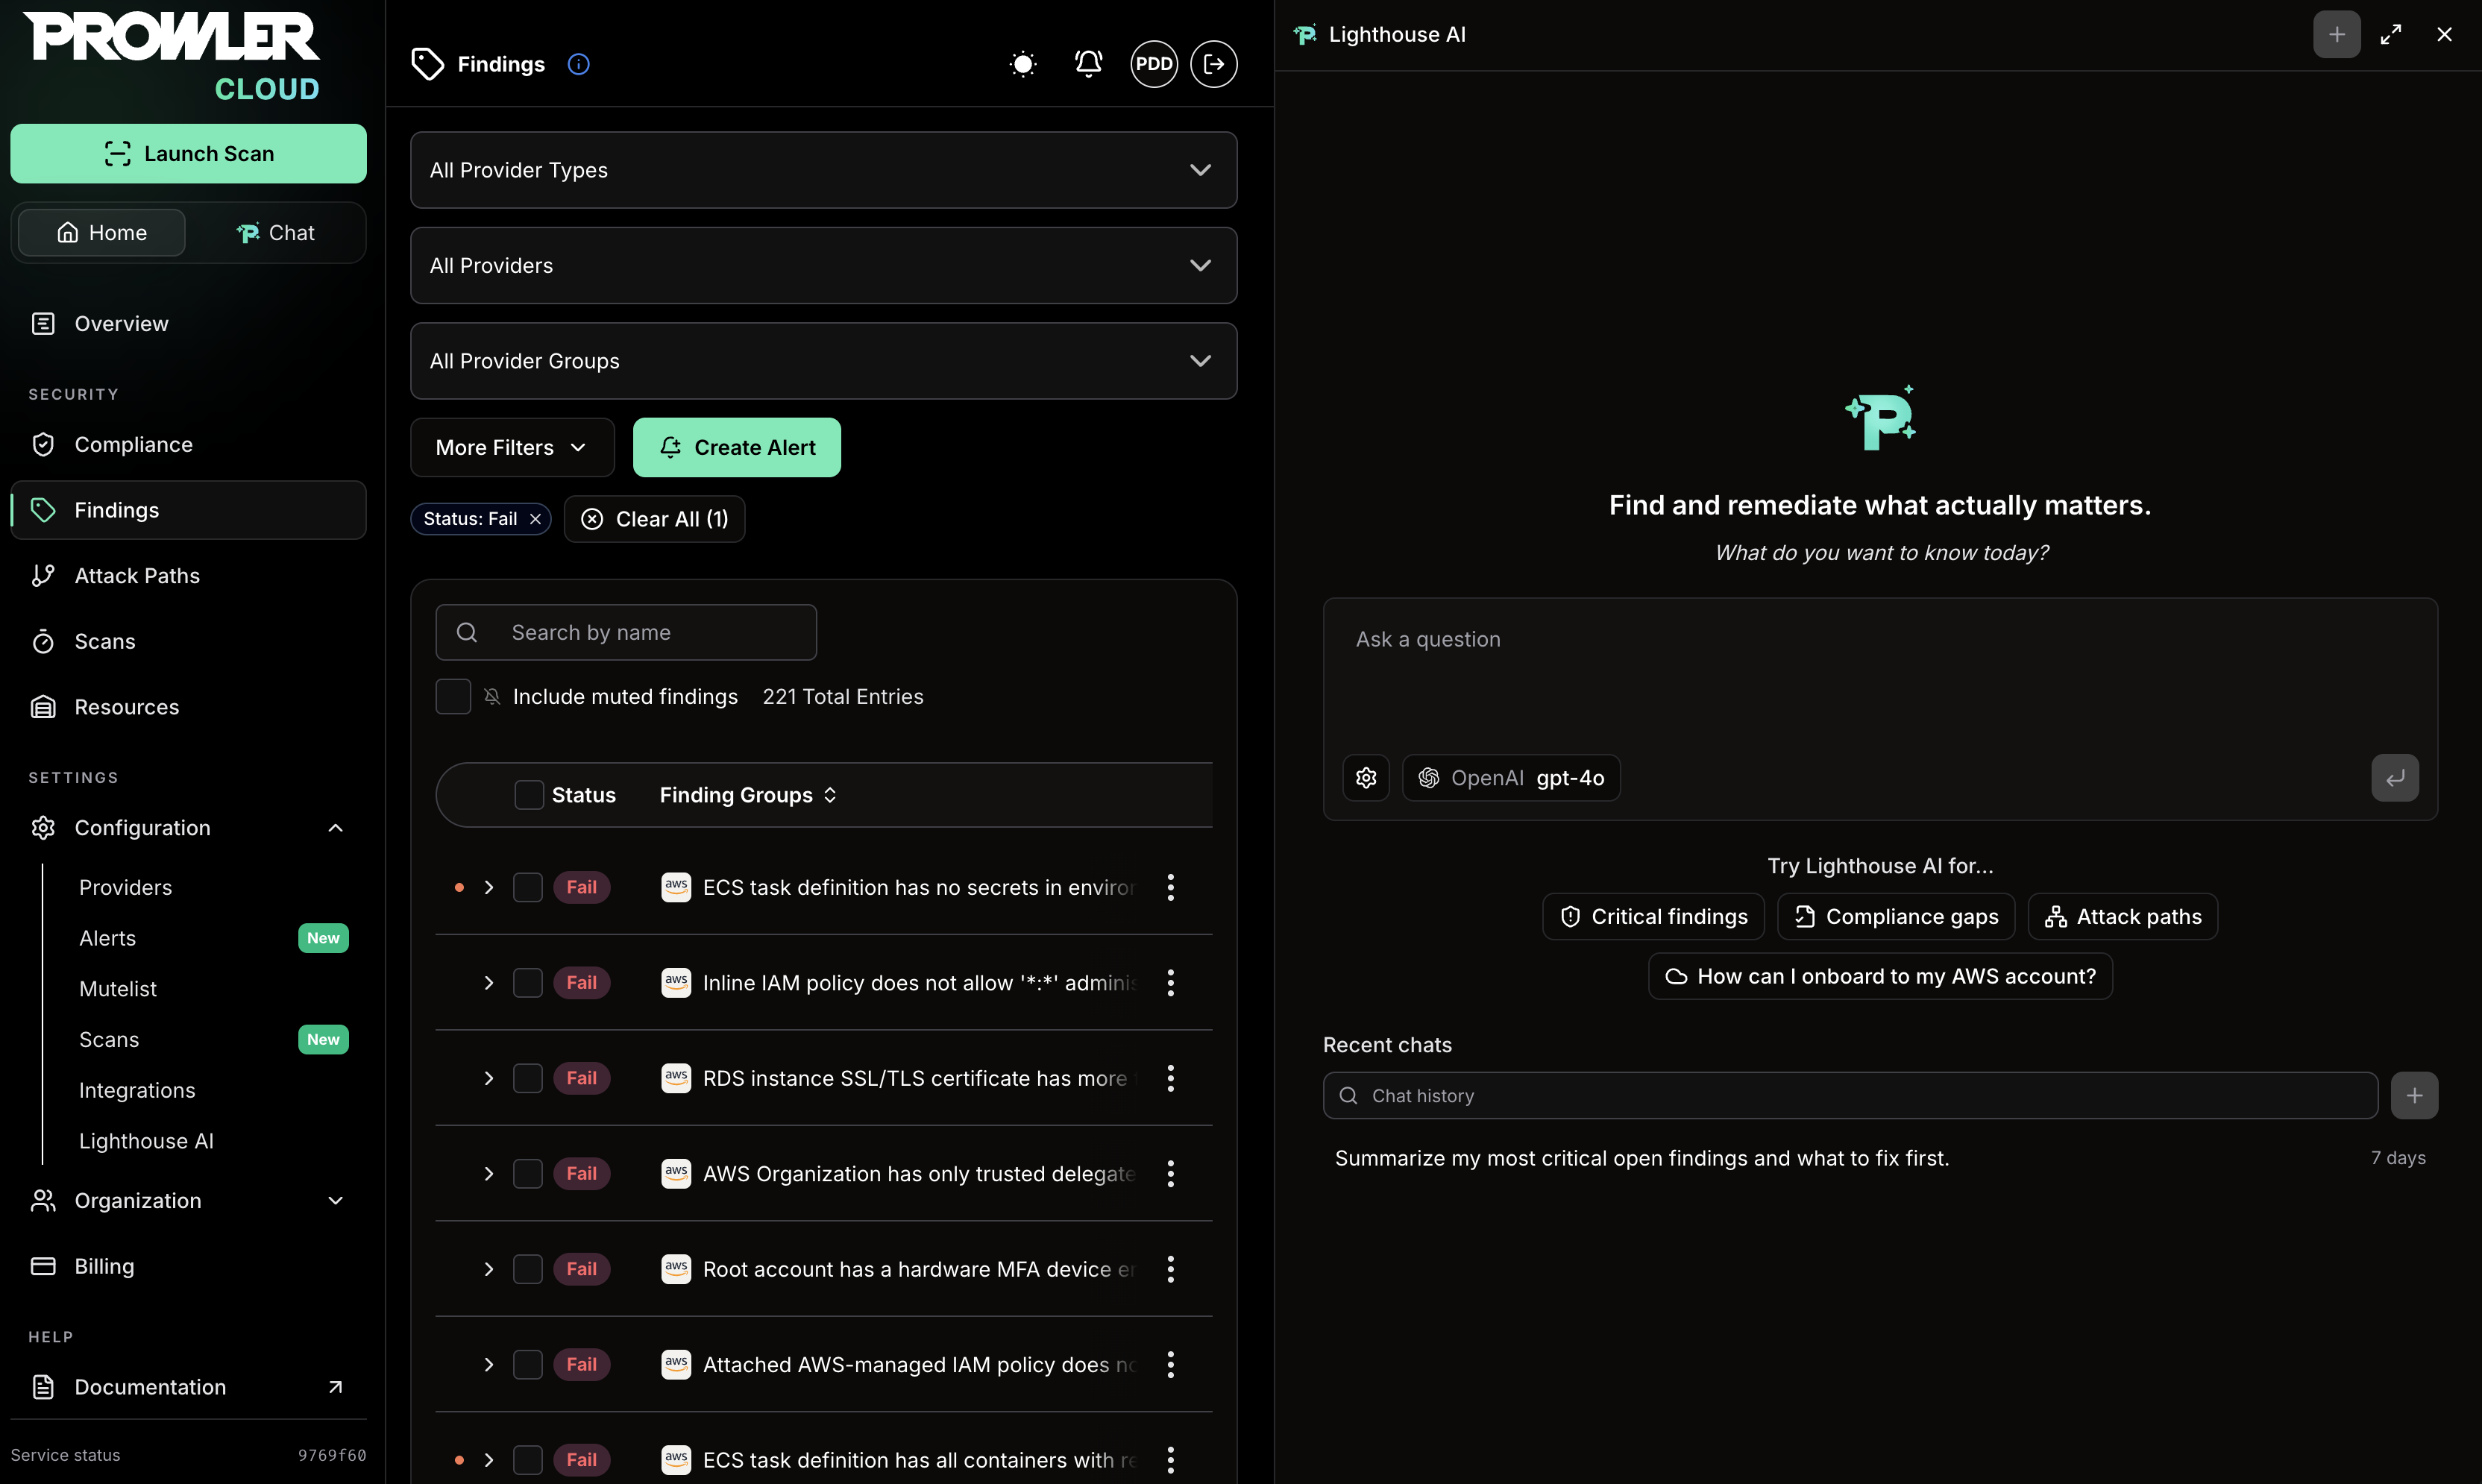Open Attack Paths in sidebar
2482x1484 pixels.
[188, 576]
